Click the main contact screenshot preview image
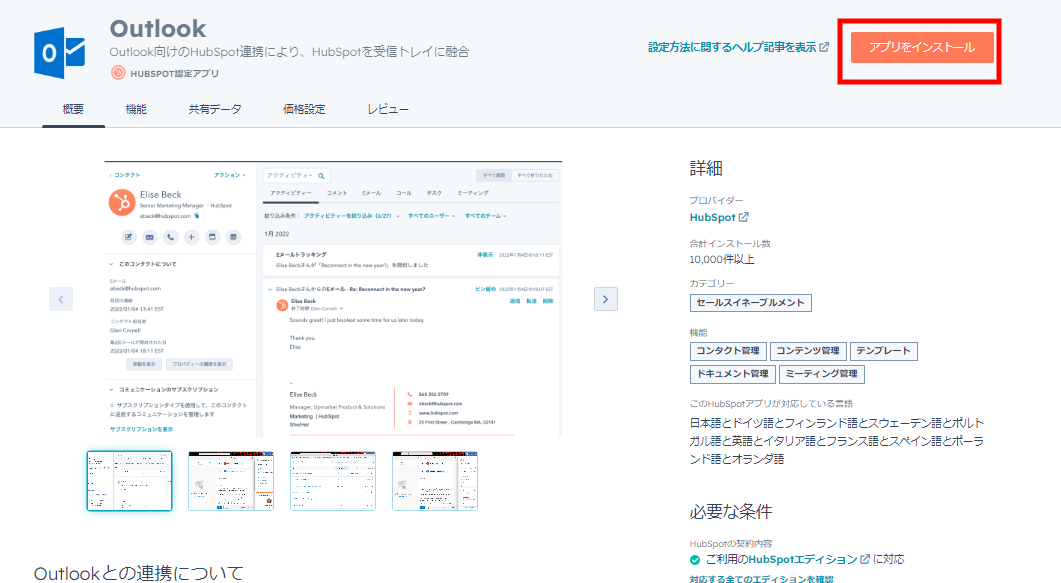1061x583 pixels. 333,299
